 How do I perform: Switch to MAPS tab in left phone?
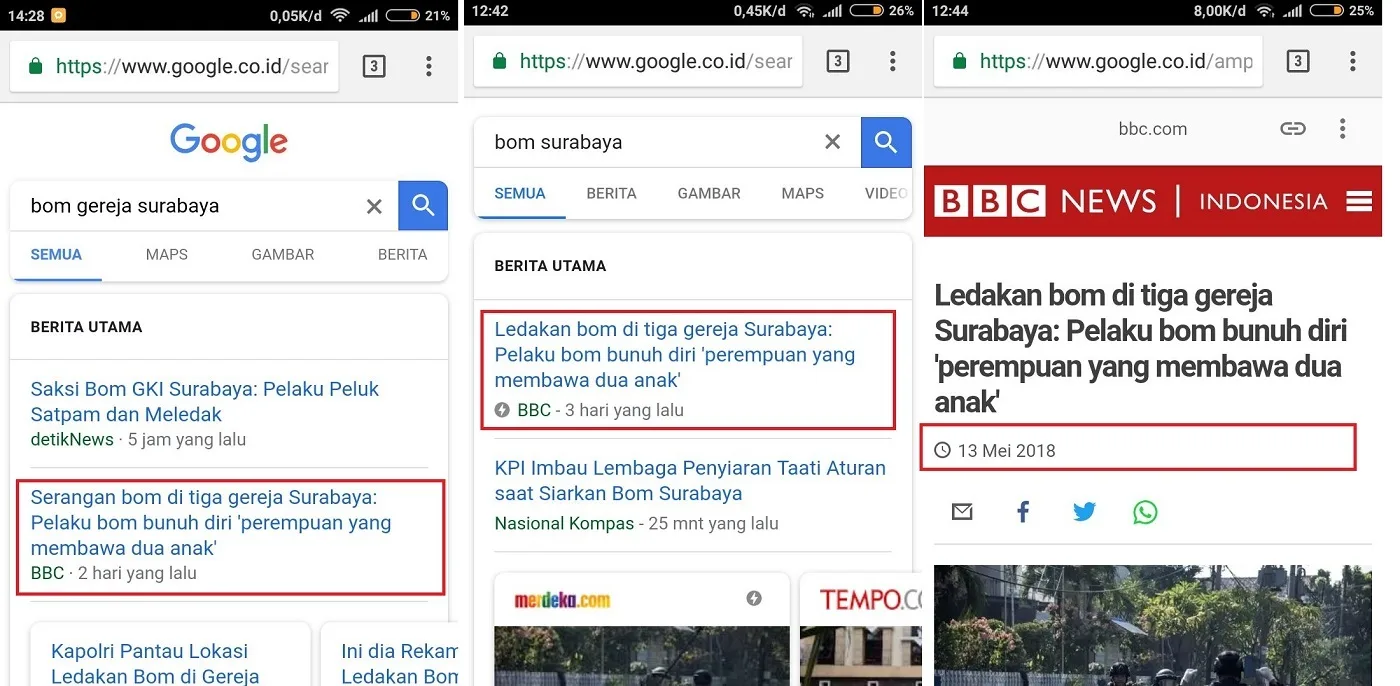coord(167,254)
